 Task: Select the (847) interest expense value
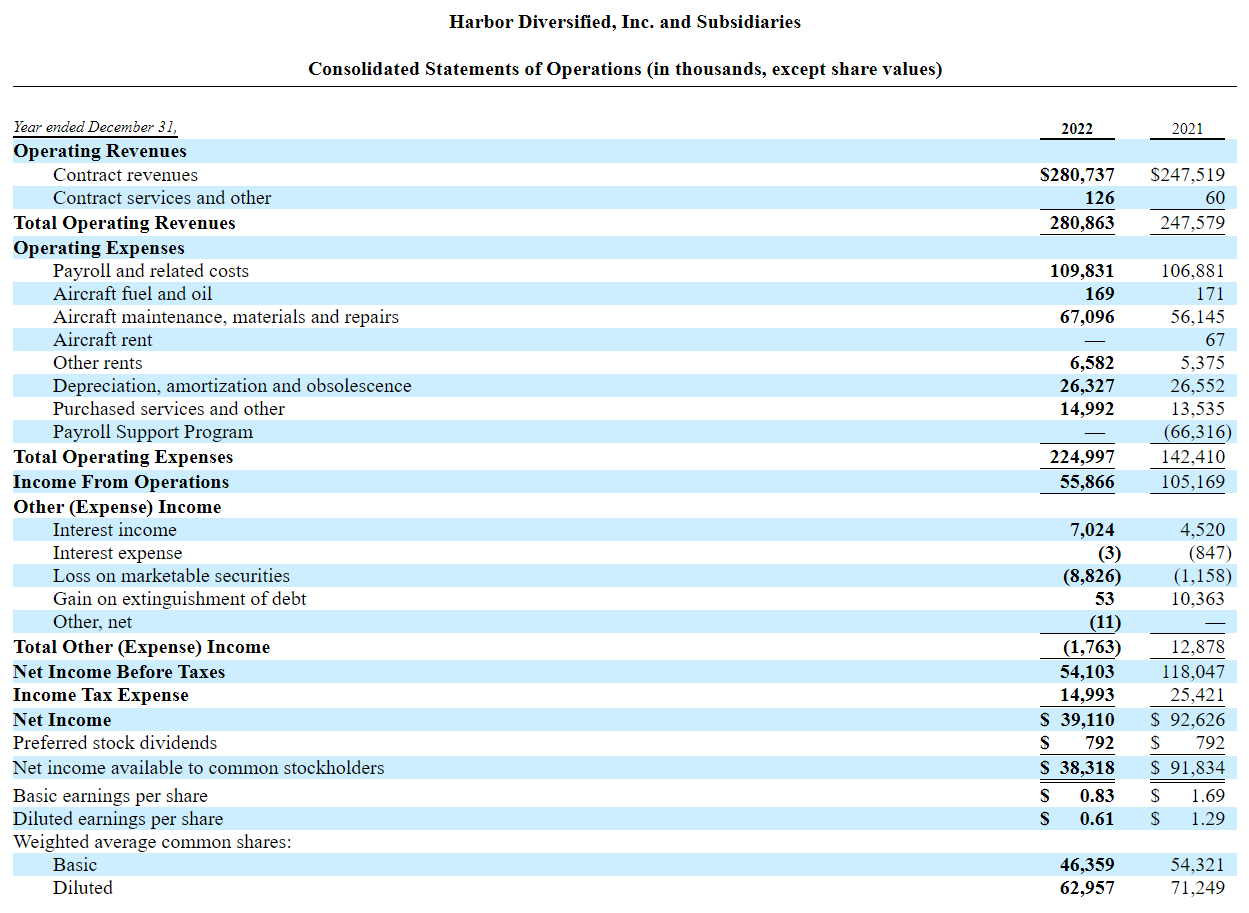click(1209, 553)
